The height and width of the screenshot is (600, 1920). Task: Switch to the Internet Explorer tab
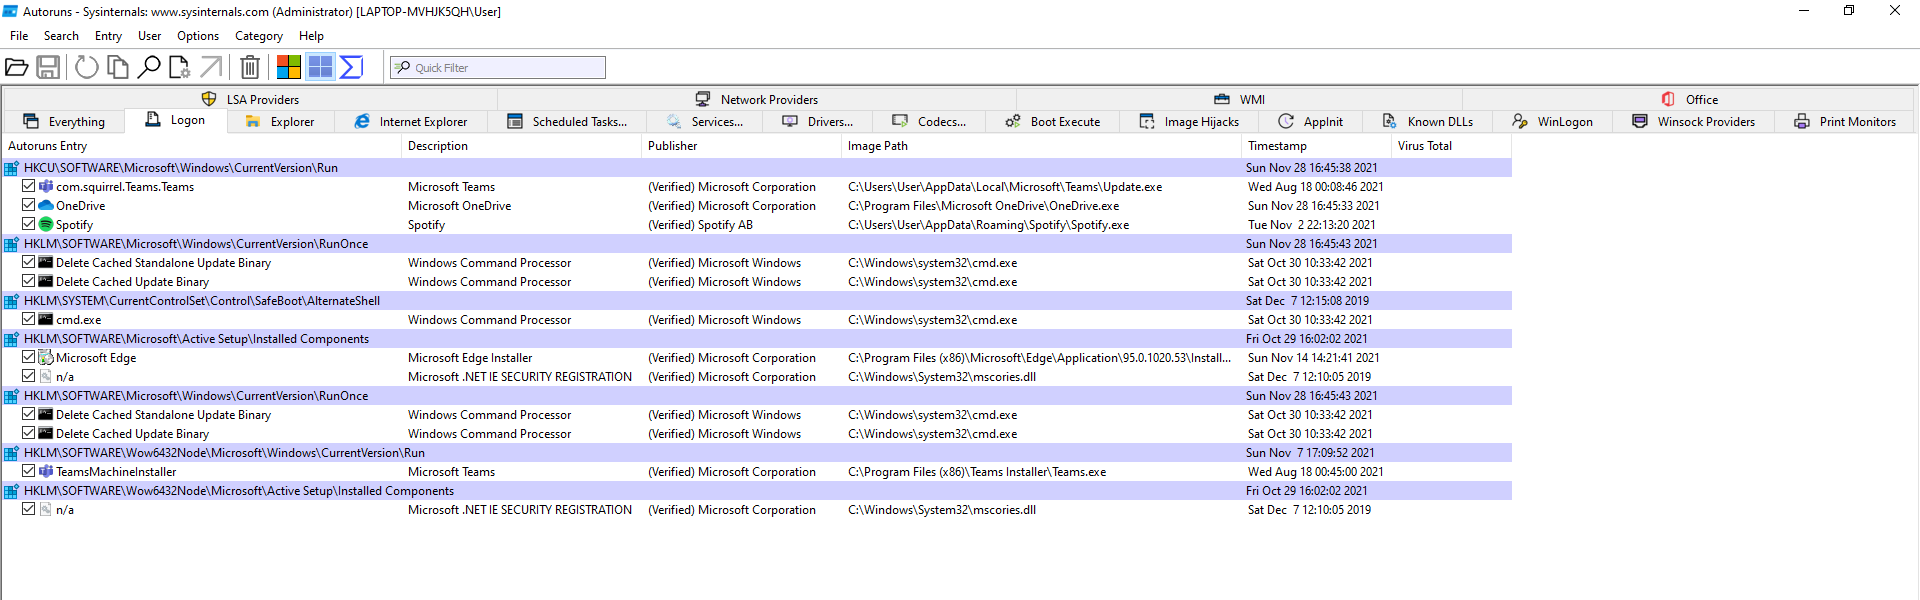click(x=411, y=122)
